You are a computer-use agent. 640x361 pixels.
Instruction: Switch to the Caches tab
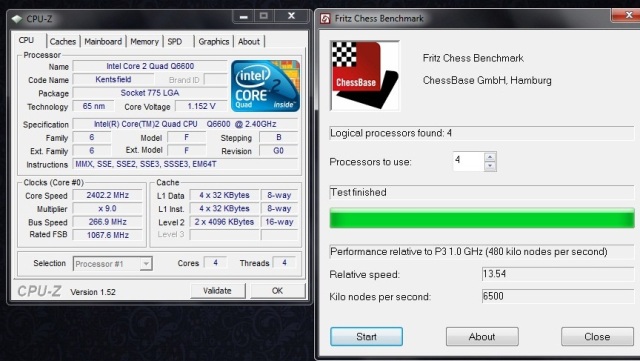(x=63, y=42)
